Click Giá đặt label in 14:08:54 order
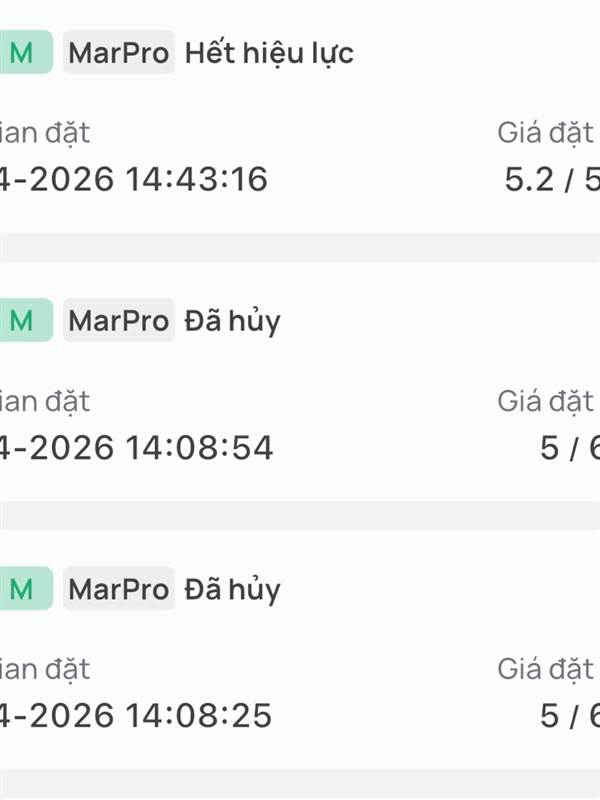Screen dimensions: 600x800 point(546,401)
